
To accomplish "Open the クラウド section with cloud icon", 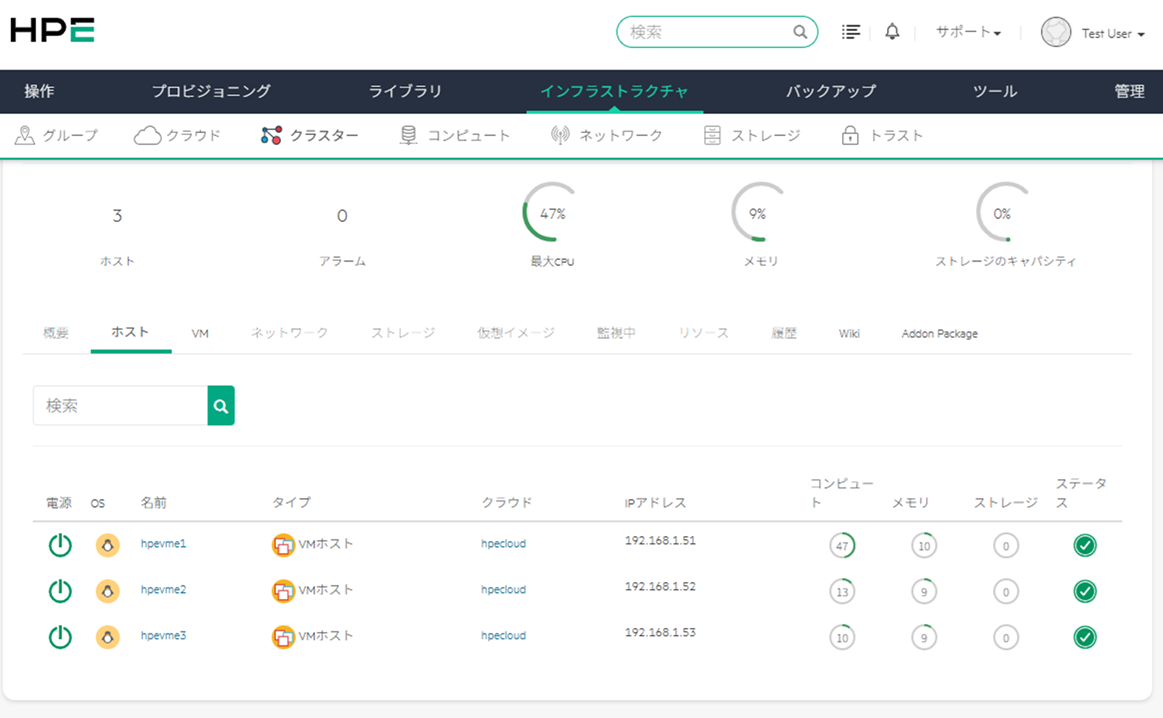I will [x=178, y=136].
